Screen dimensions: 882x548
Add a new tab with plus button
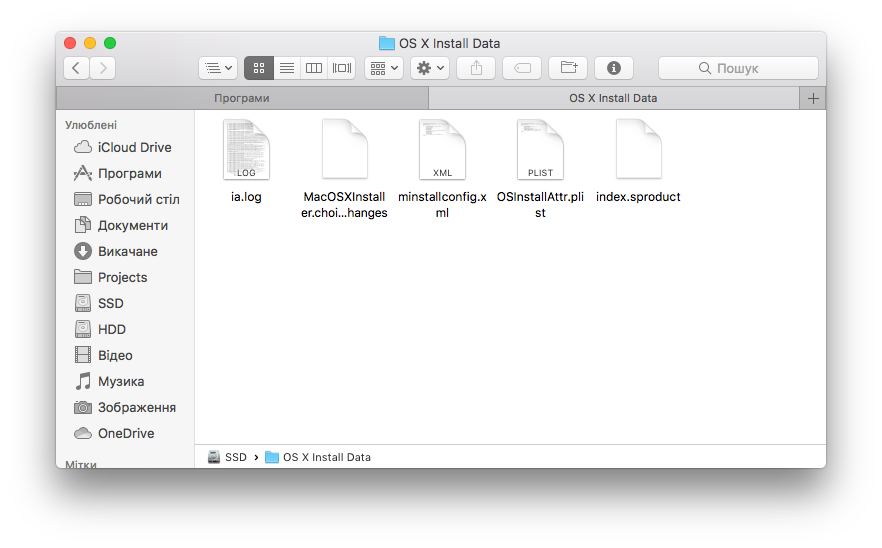(x=813, y=98)
